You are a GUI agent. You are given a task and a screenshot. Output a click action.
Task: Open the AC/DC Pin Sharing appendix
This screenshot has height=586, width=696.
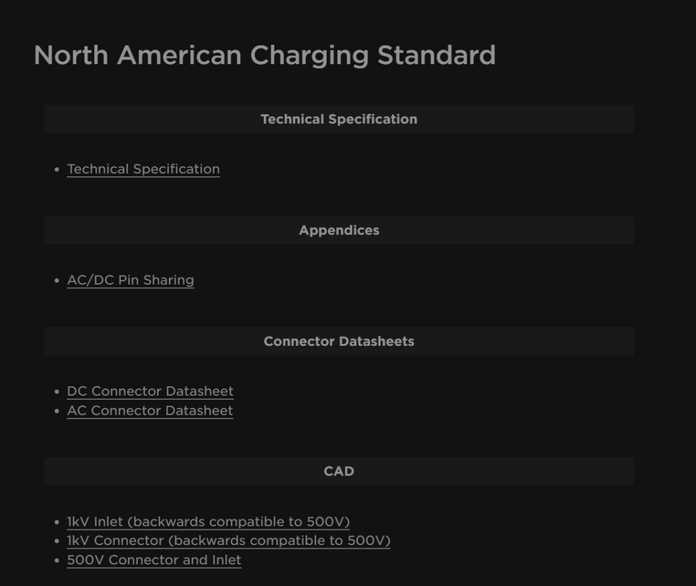130,280
